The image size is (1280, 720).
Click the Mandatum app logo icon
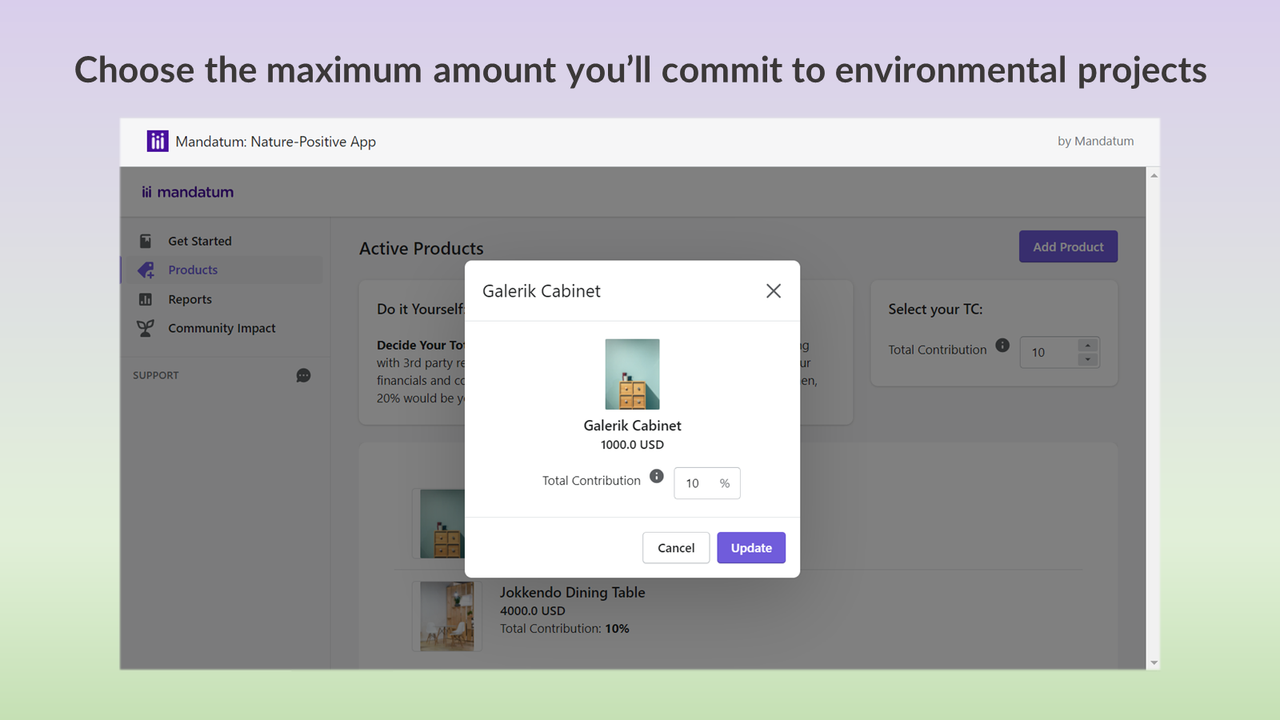click(x=157, y=141)
